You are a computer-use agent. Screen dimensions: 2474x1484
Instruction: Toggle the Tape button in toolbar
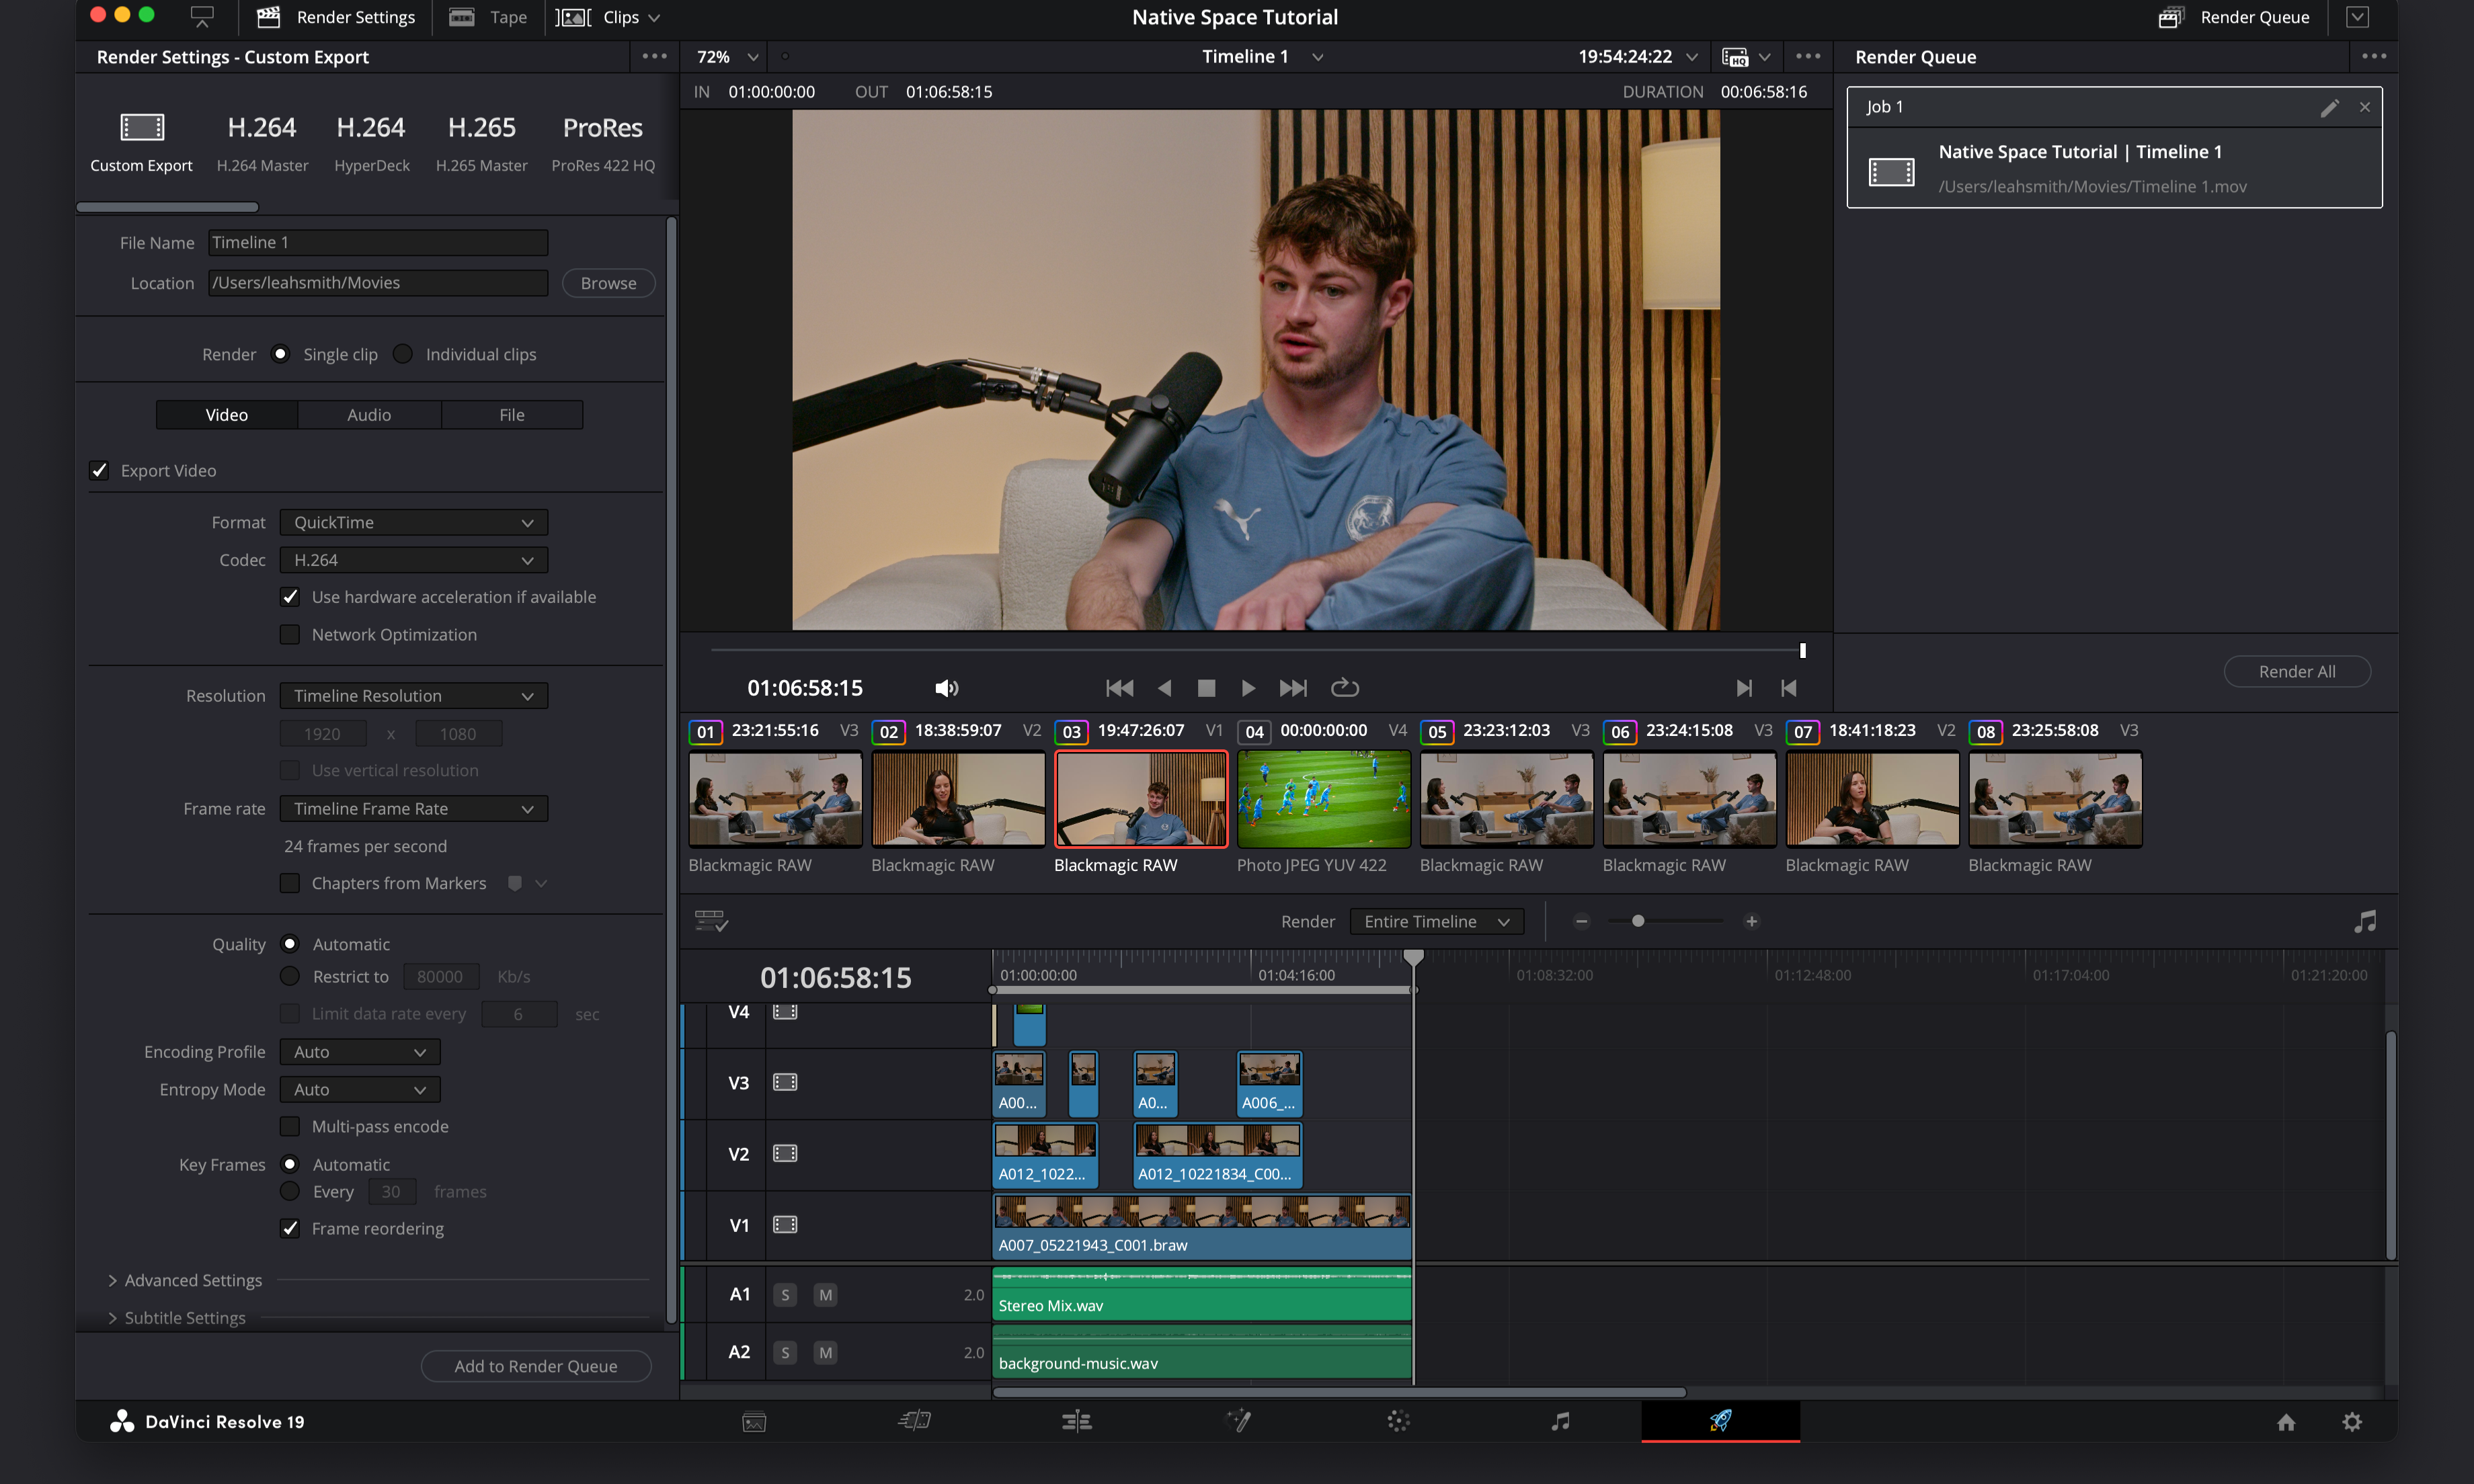pyautogui.click(x=489, y=17)
